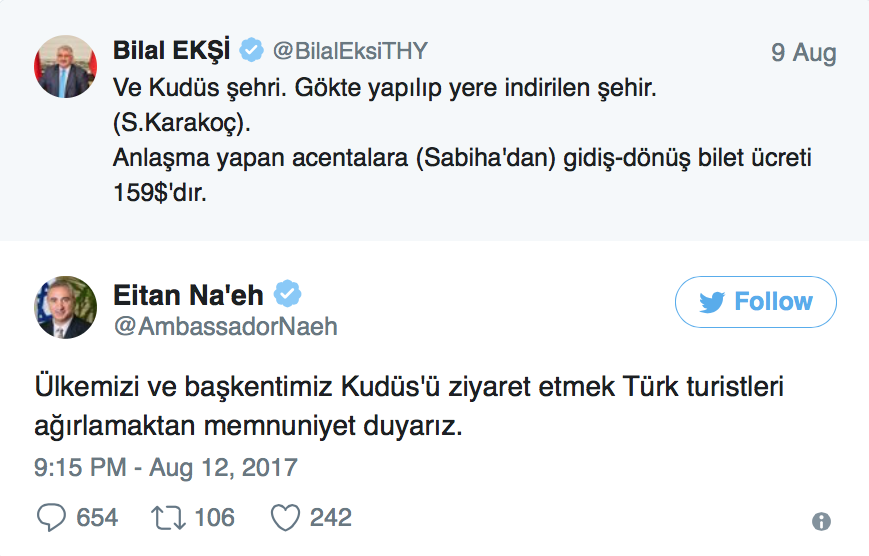869x556 pixels.
Task: Open Eitan Na'eh's profile picture
Action: tap(66, 307)
